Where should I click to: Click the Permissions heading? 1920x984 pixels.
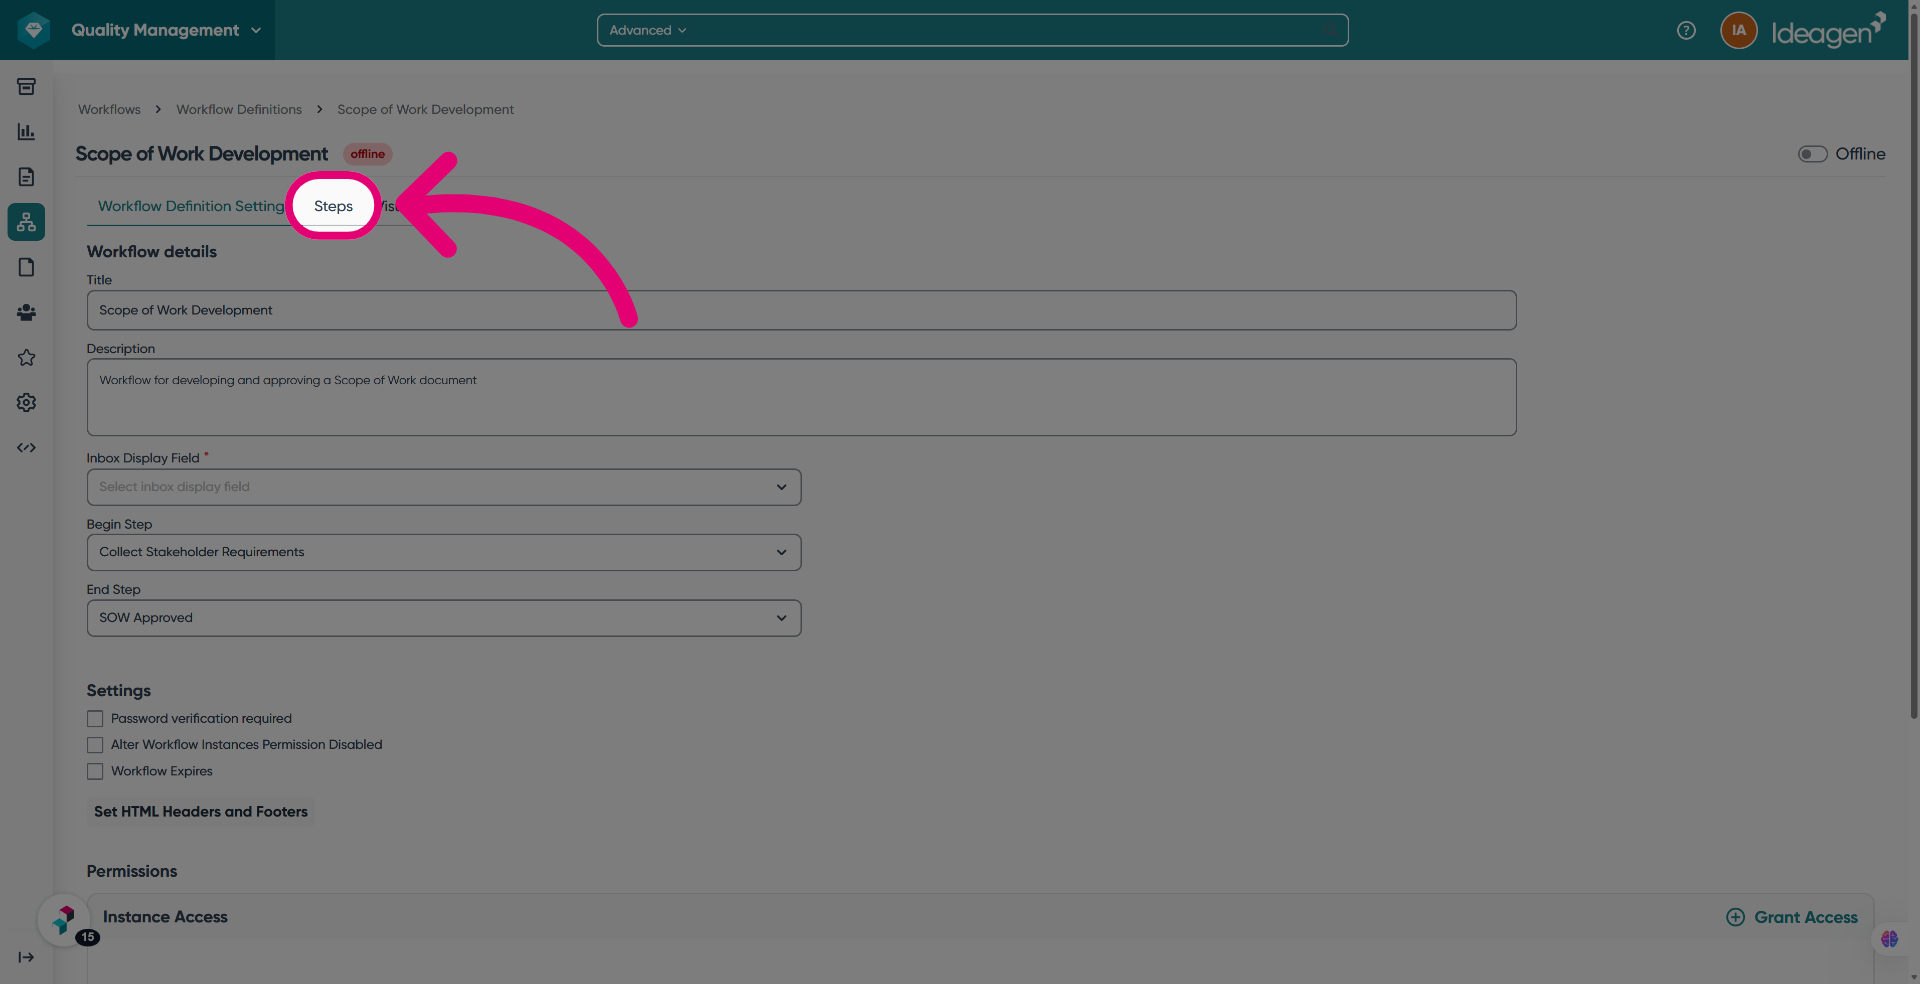point(132,872)
